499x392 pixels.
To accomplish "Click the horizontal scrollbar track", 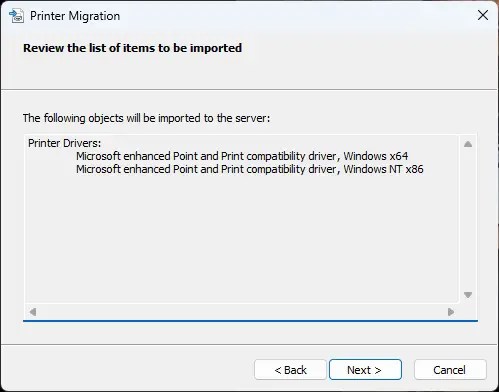I will [242, 312].
